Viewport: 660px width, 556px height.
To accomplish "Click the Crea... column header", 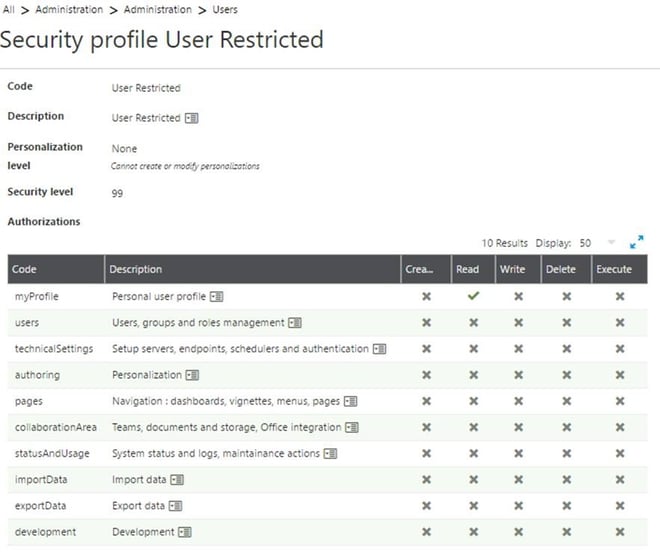I will tap(426, 269).
